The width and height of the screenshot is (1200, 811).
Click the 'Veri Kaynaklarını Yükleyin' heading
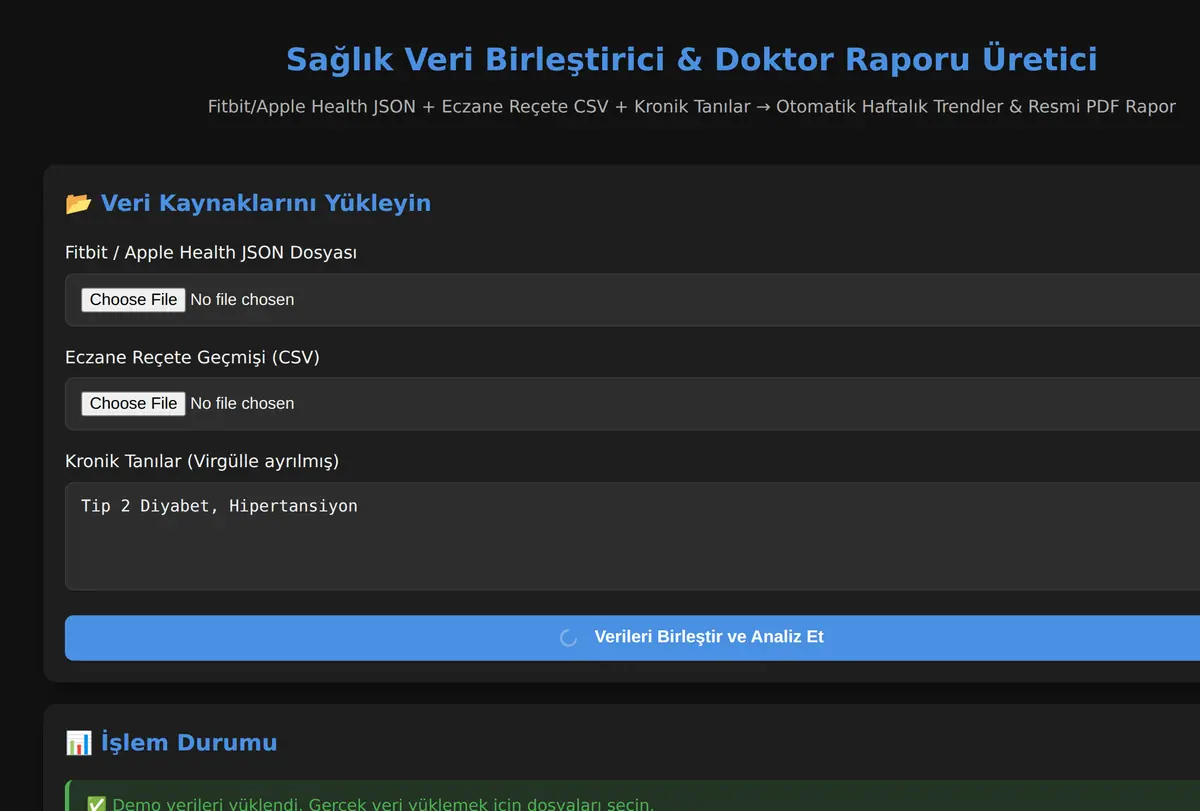pos(266,204)
